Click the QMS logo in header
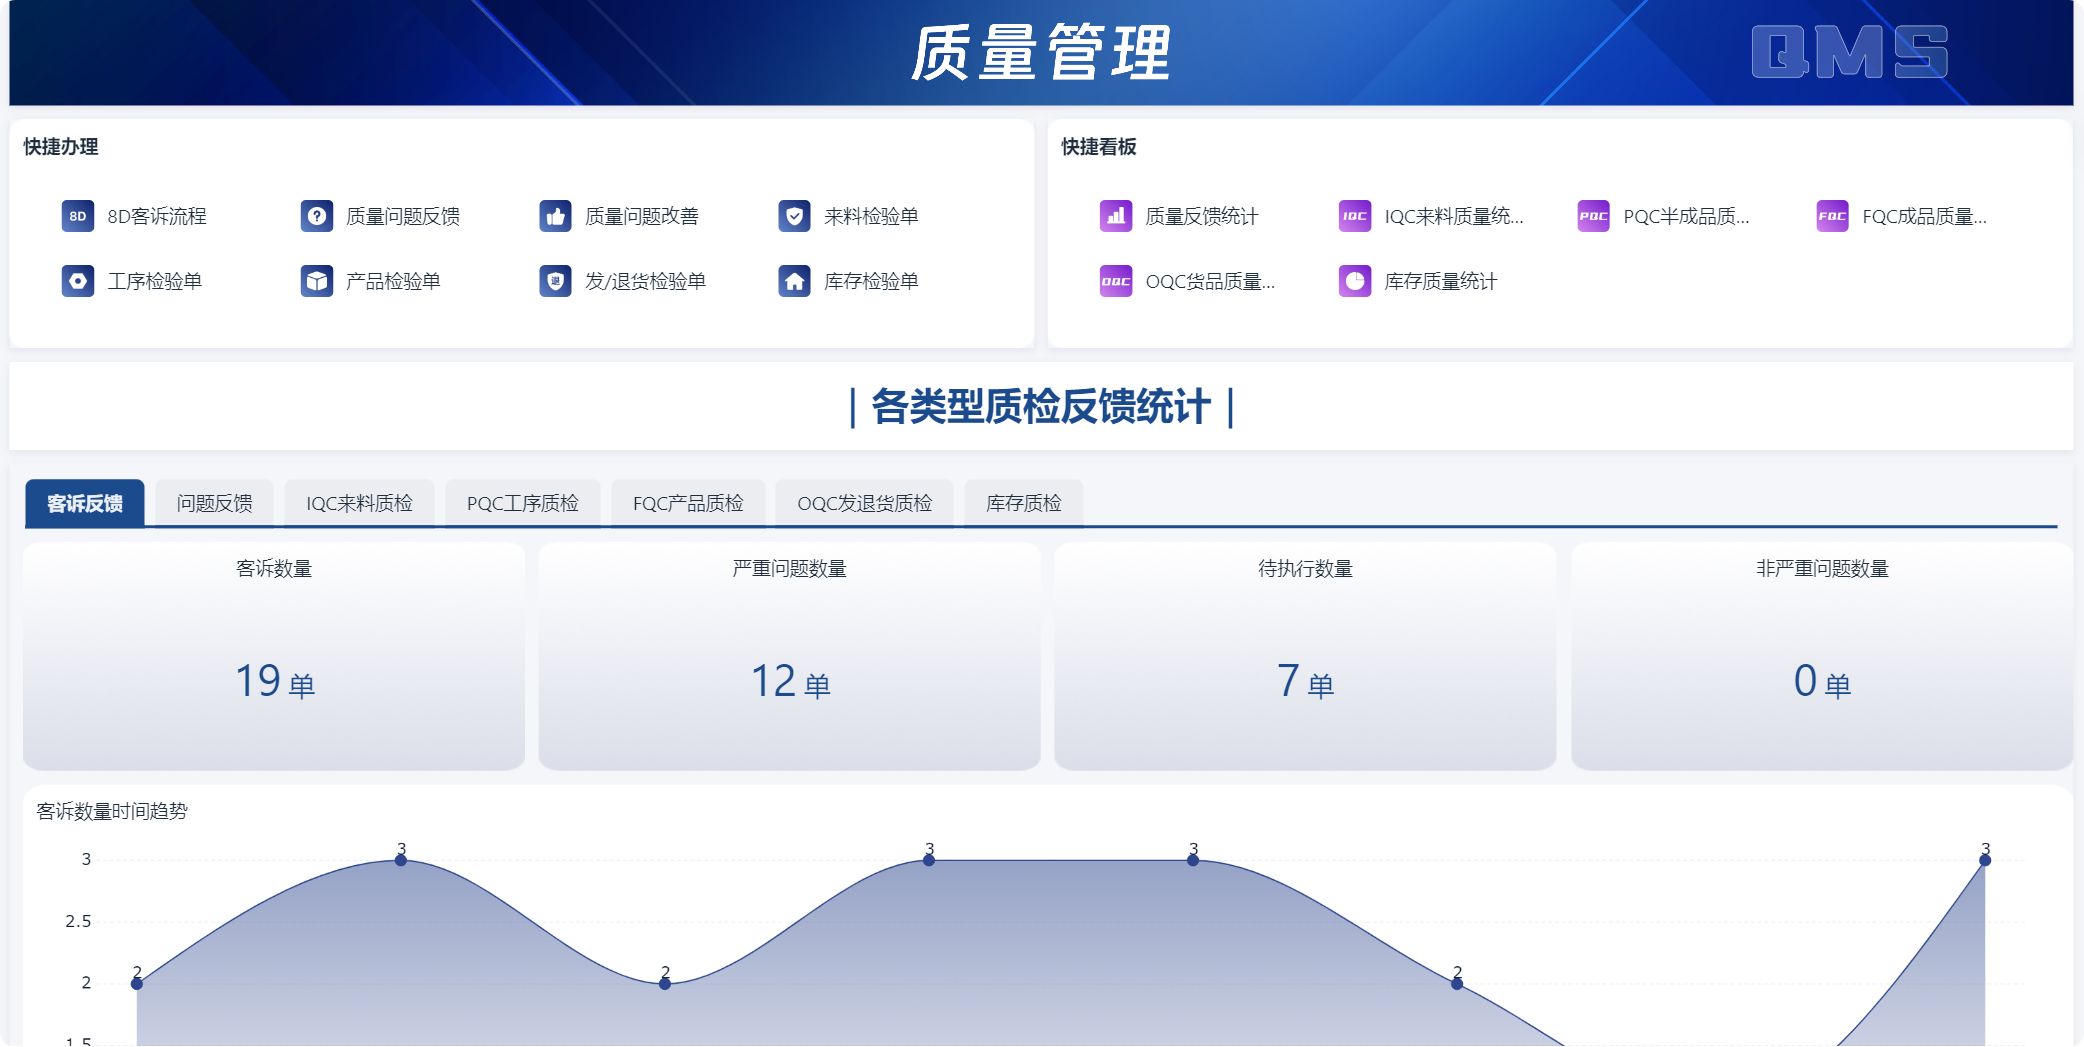The width and height of the screenshot is (2084, 1047). [1850, 52]
